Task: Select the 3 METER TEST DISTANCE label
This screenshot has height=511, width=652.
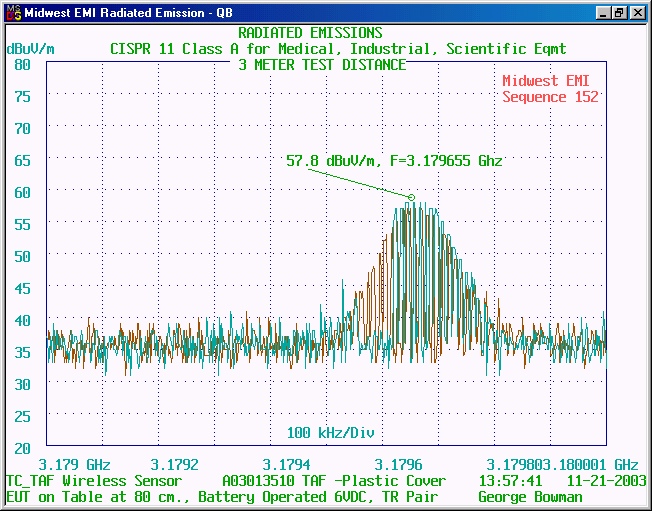Action: [322, 65]
